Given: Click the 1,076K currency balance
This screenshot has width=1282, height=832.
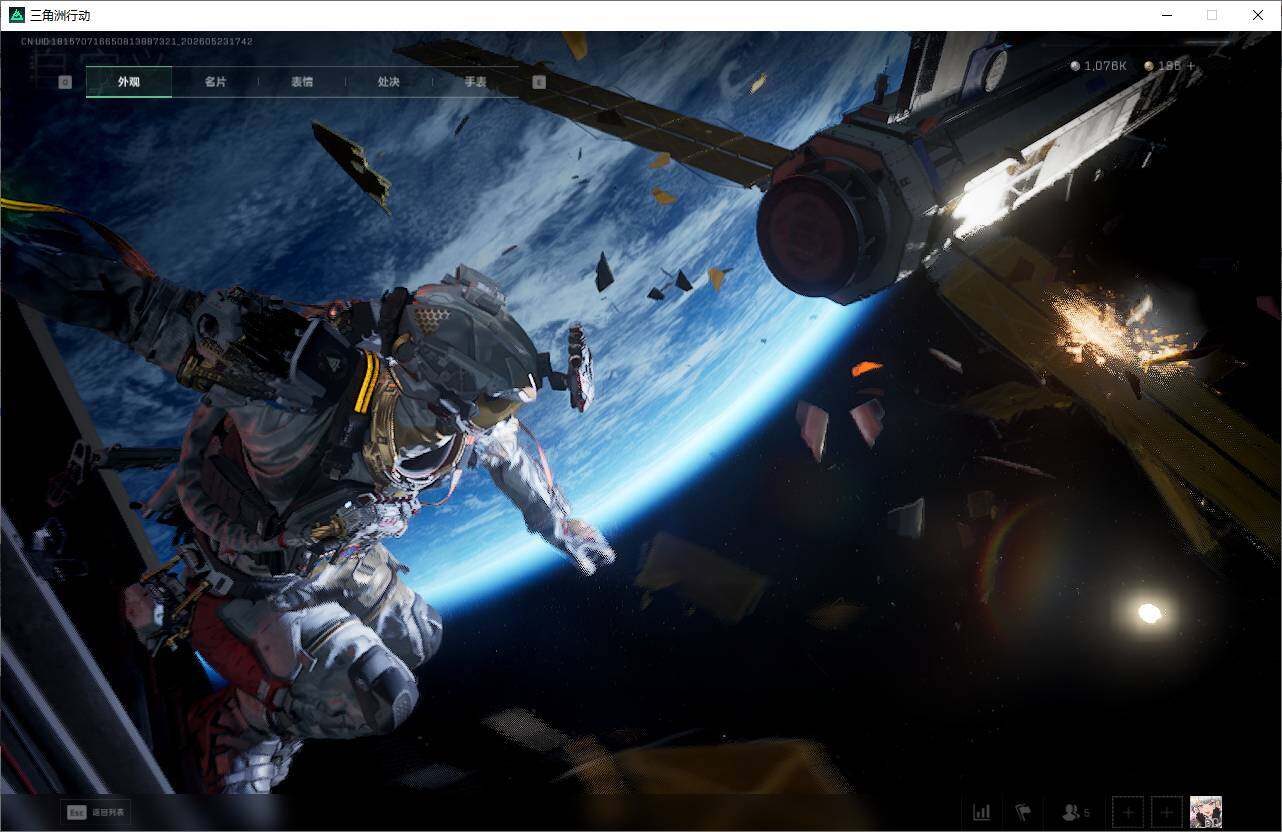Looking at the screenshot, I should [1099, 66].
